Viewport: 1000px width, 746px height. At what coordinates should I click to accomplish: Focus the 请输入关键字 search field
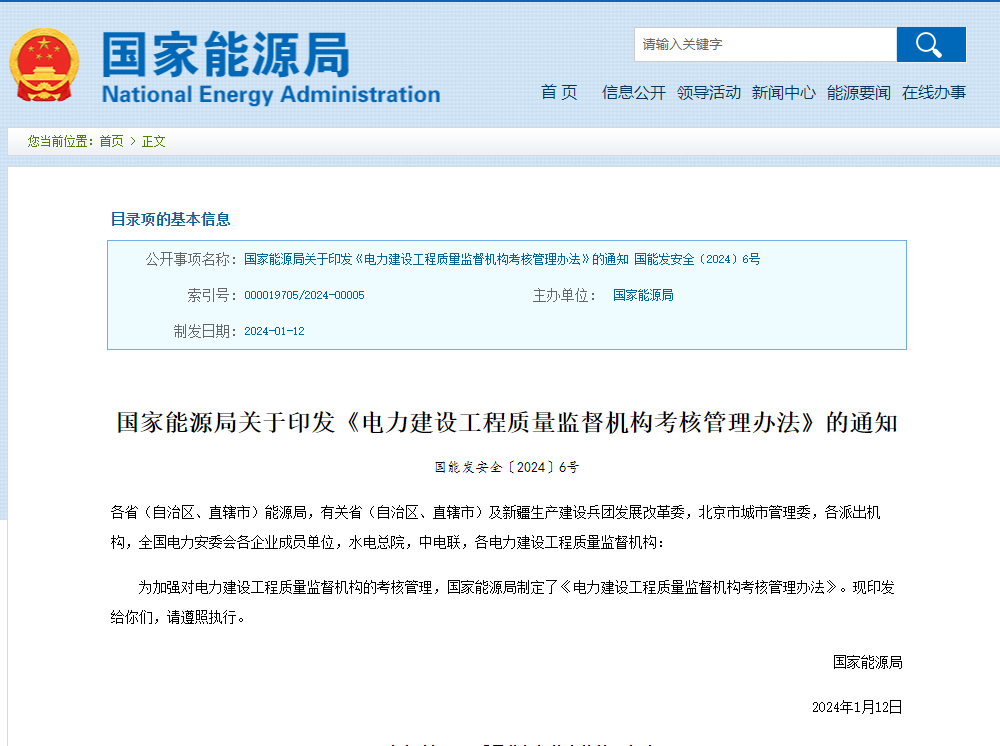pyautogui.click(x=765, y=45)
